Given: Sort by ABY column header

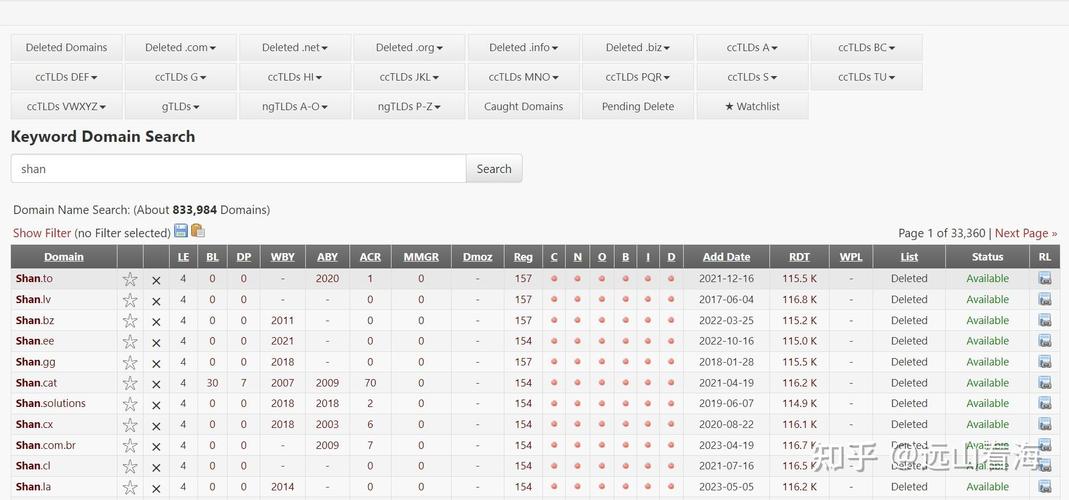Looking at the screenshot, I should (x=327, y=257).
